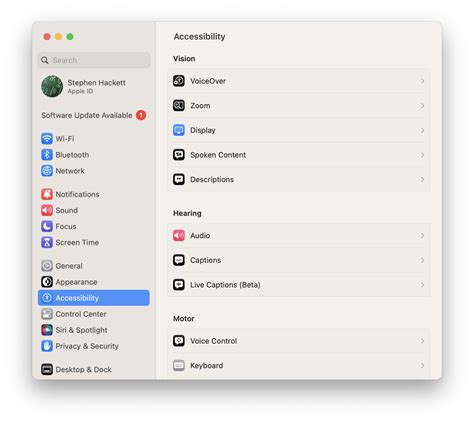The image size is (474, 422).
Task: Click the Control Center label
Action: click(81, 314)
